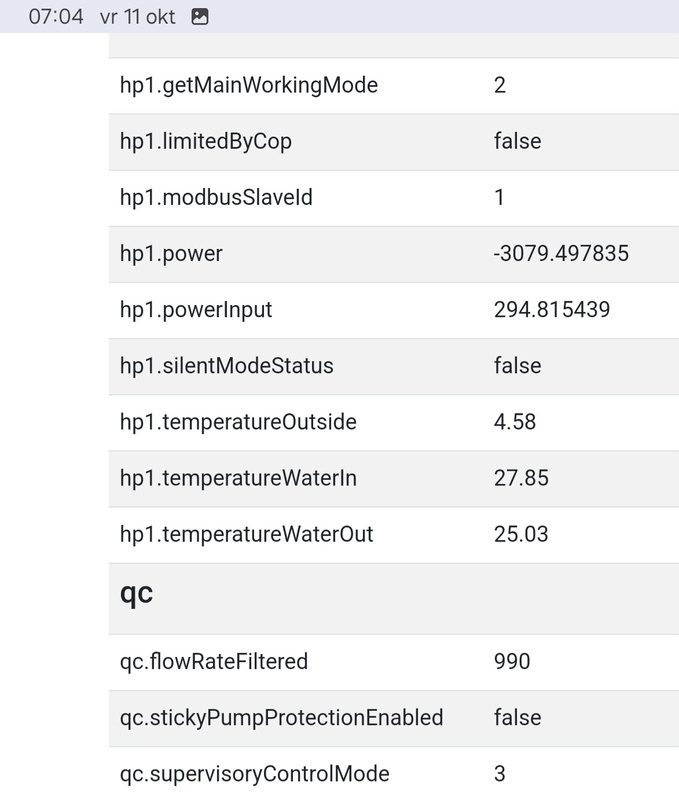The image size is (679, 800).
Task: Click the hp1.power label
Action: (171, 253)
